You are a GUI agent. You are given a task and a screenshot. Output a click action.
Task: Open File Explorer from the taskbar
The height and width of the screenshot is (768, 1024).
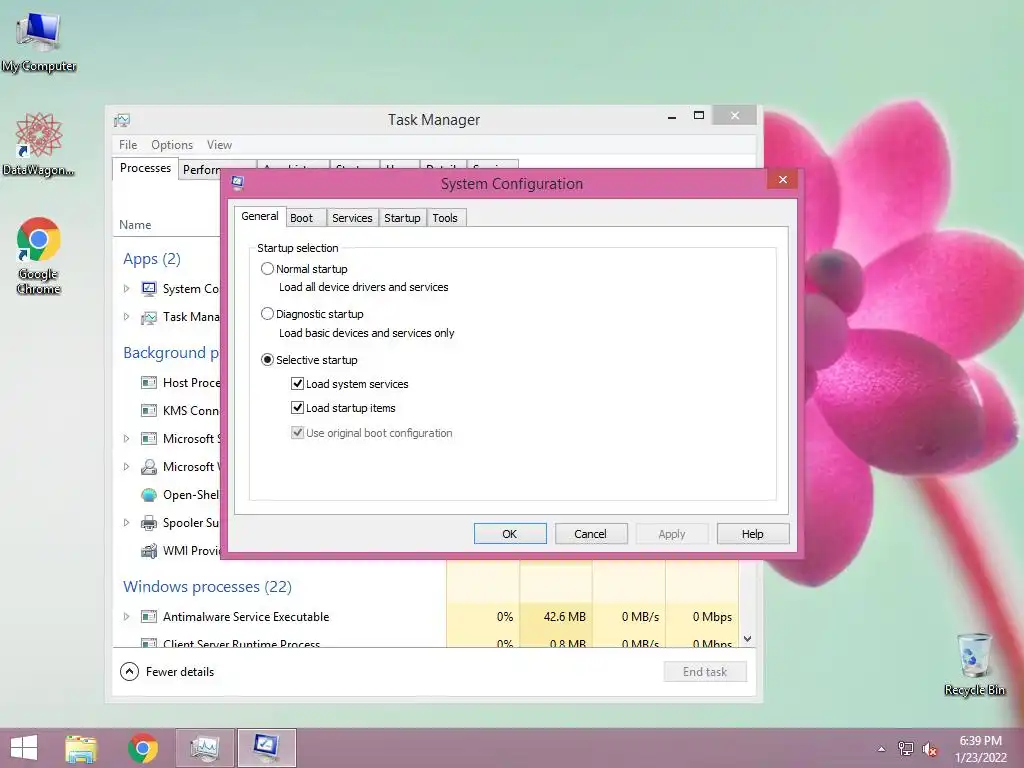81,748
